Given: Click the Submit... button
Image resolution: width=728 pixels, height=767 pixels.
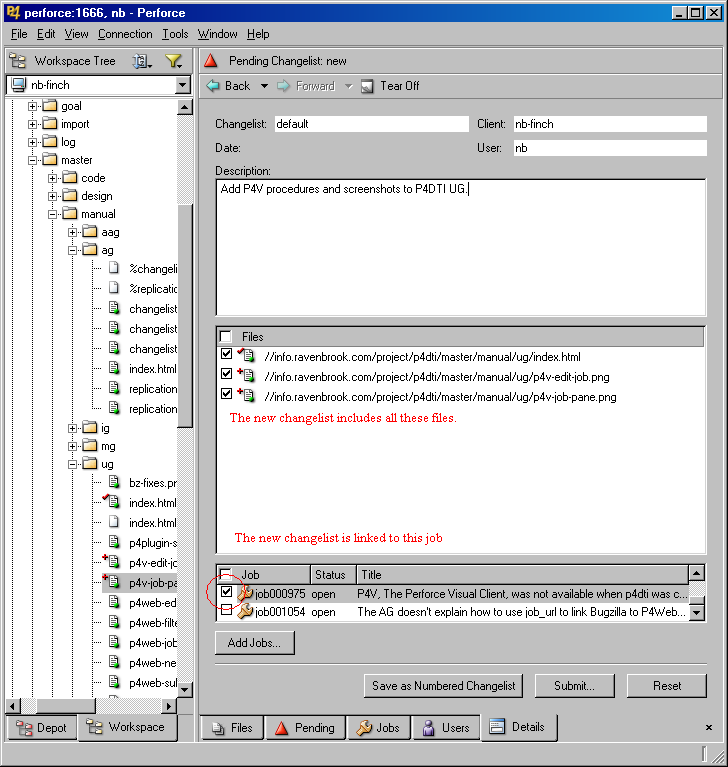Looking at the screenshot, I should [x=574, y=686].
